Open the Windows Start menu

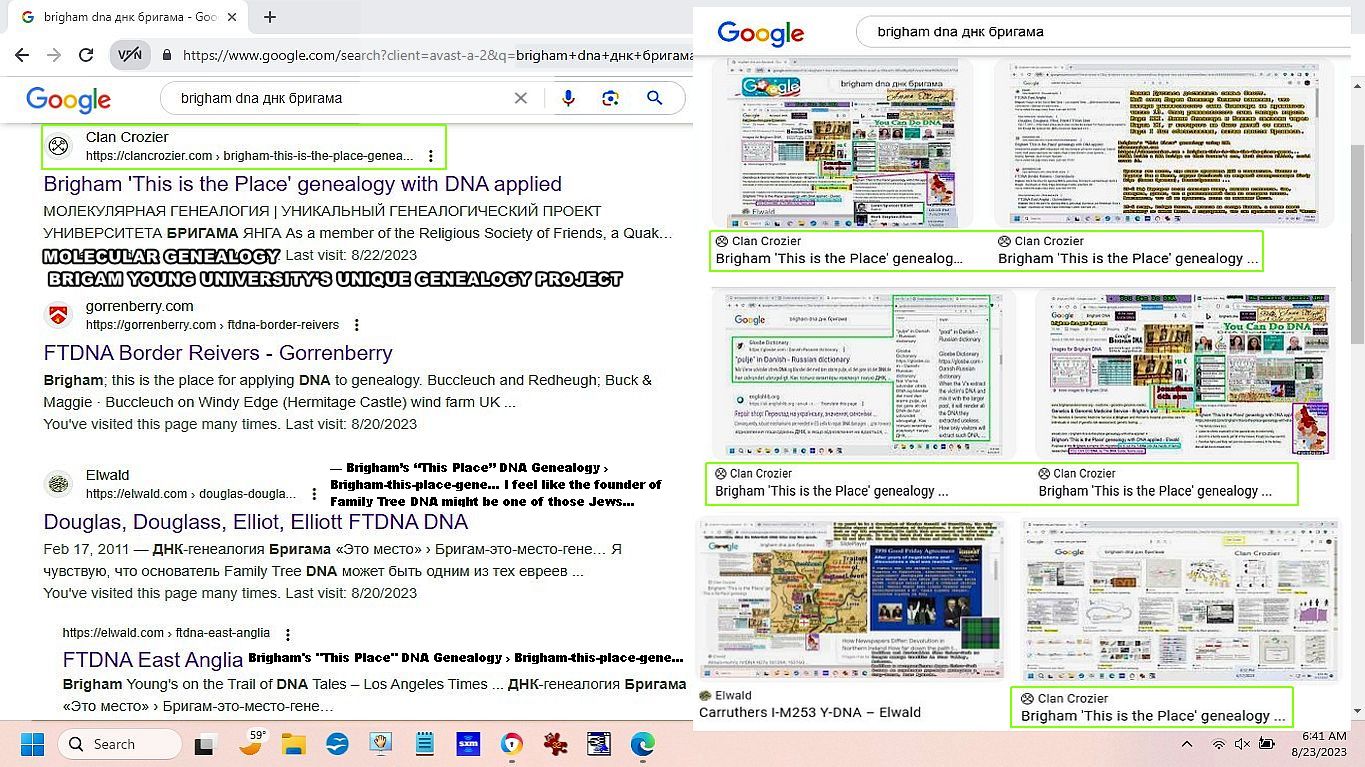click(33, 744)
